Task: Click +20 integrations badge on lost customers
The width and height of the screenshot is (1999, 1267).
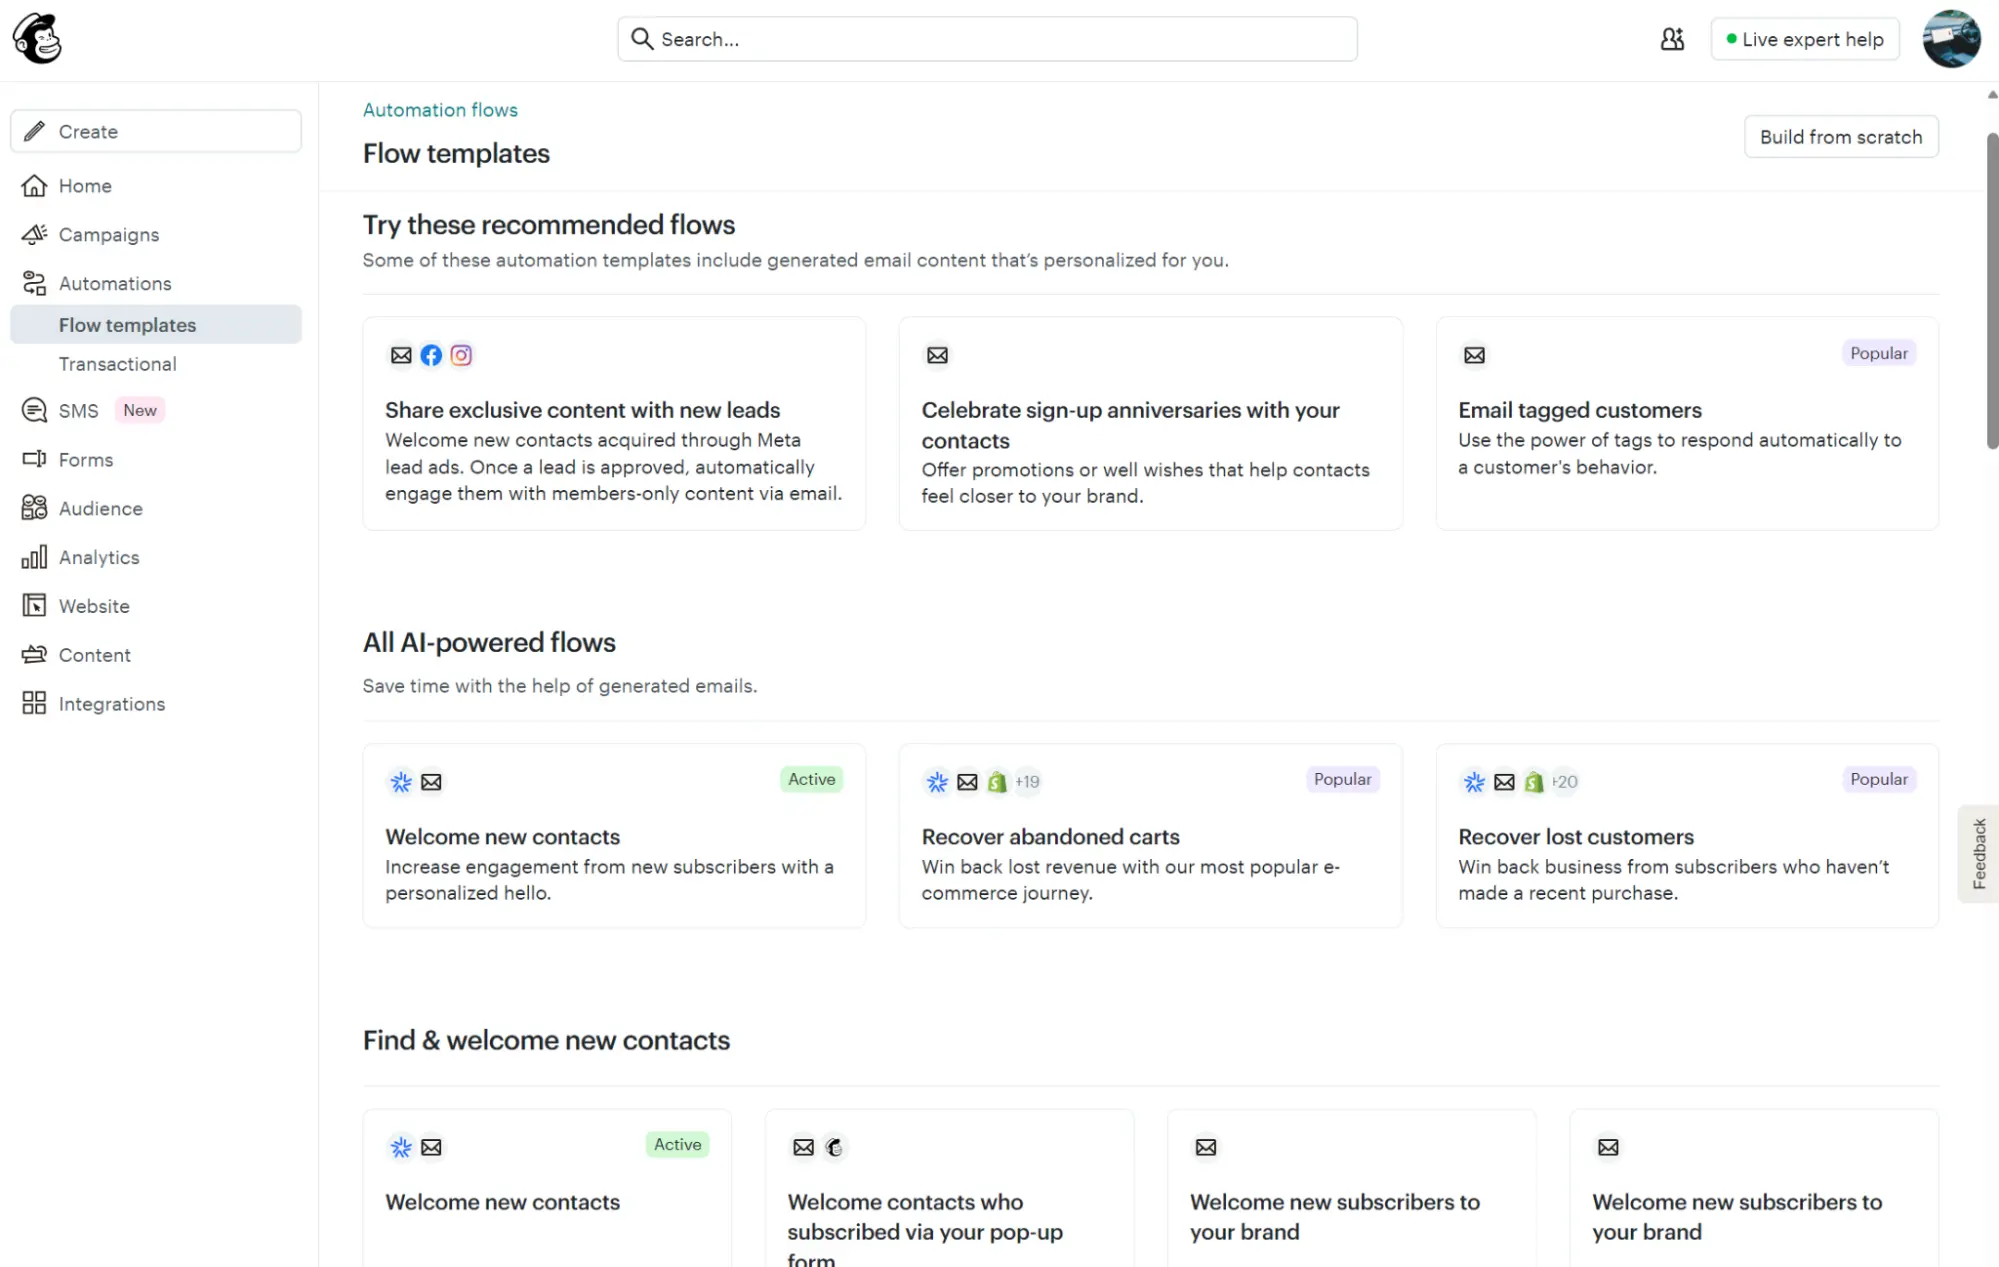Action: tap(1564, 782)
